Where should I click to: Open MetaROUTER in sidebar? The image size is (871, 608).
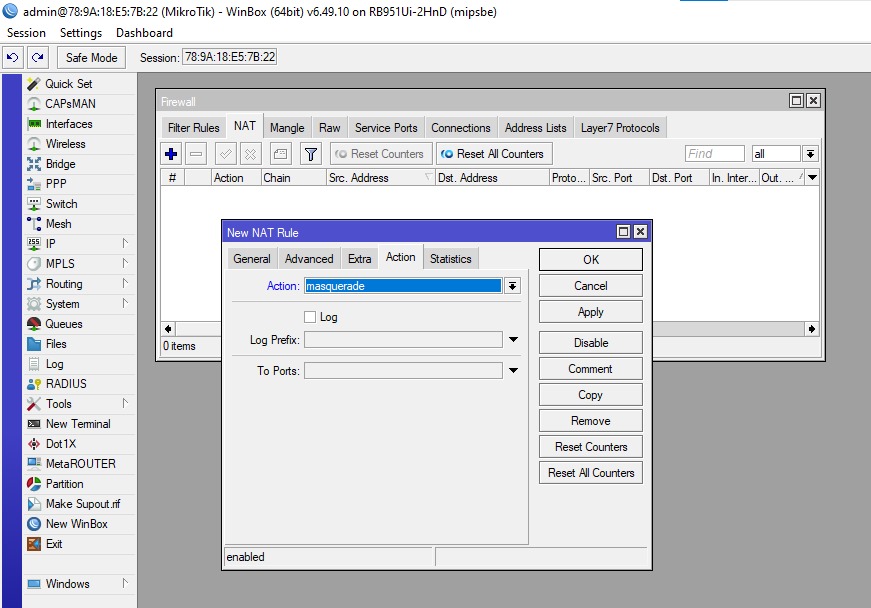79,464
